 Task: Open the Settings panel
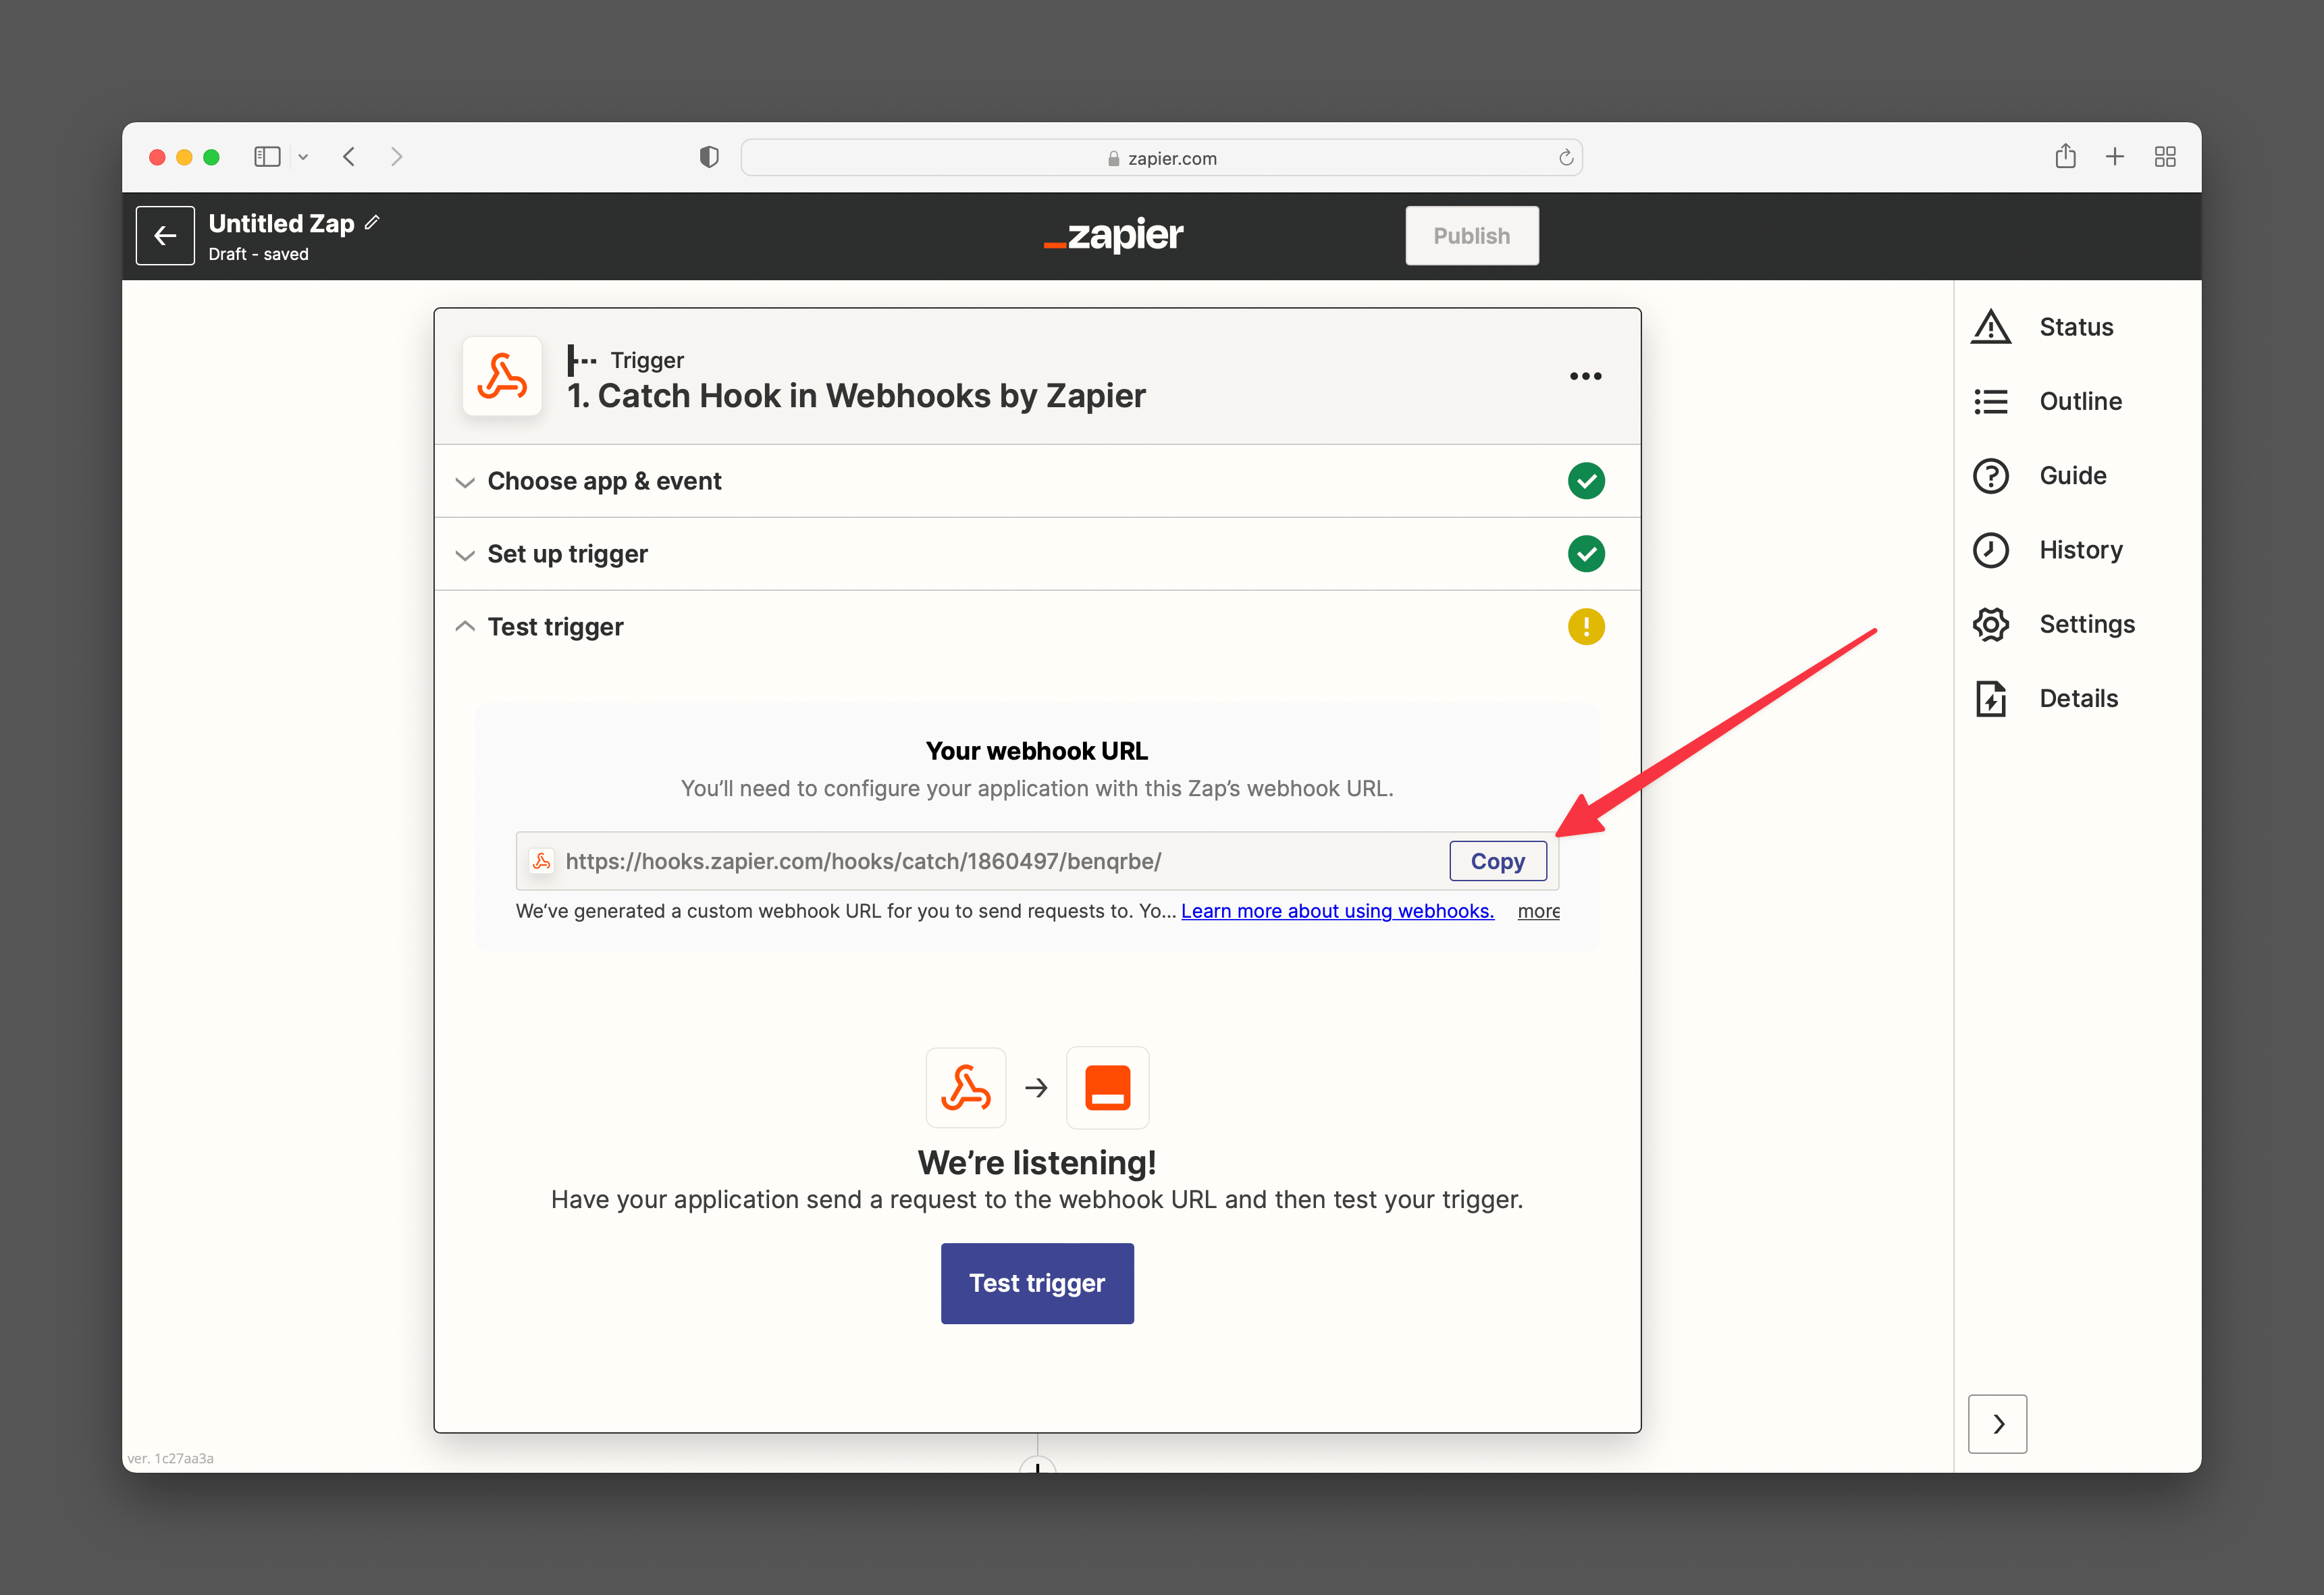[x=2086, y=623]
